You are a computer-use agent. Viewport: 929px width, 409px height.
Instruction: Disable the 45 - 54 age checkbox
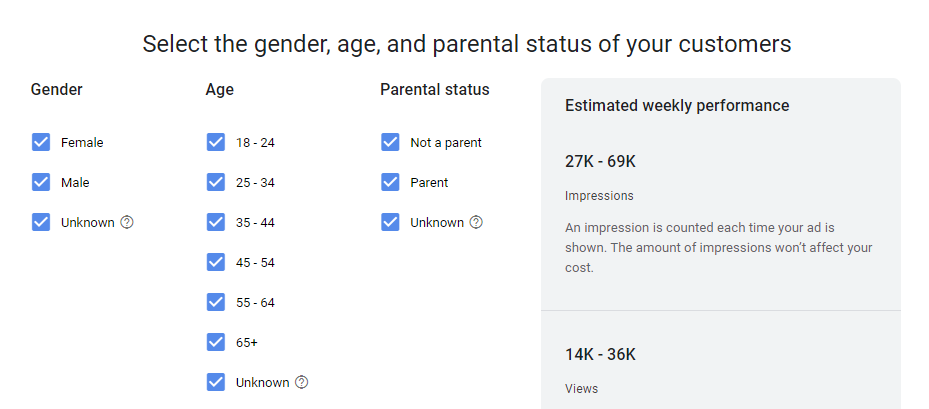[x=216, y=262]
